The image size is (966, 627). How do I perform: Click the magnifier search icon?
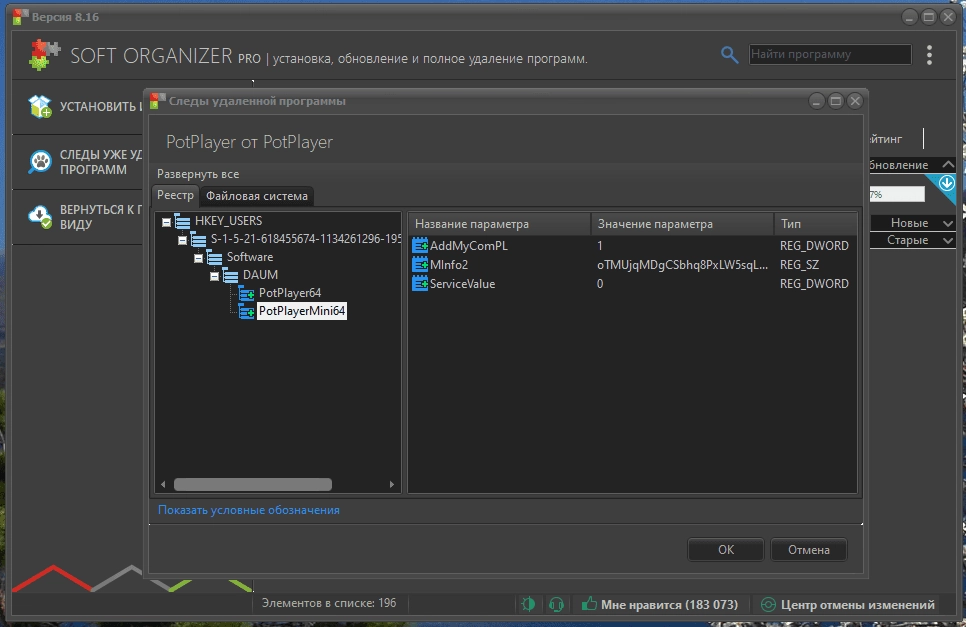click(x=729, y=55)
